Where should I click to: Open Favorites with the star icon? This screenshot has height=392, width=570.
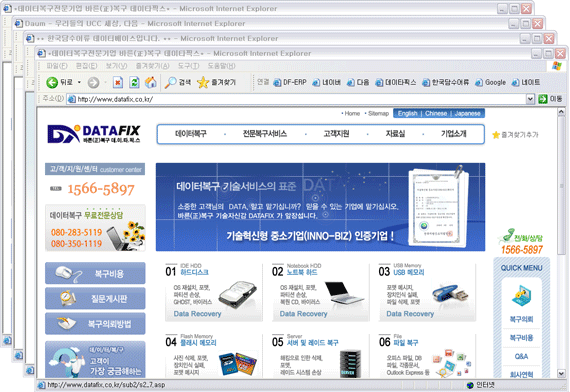(x=203, y=83)
